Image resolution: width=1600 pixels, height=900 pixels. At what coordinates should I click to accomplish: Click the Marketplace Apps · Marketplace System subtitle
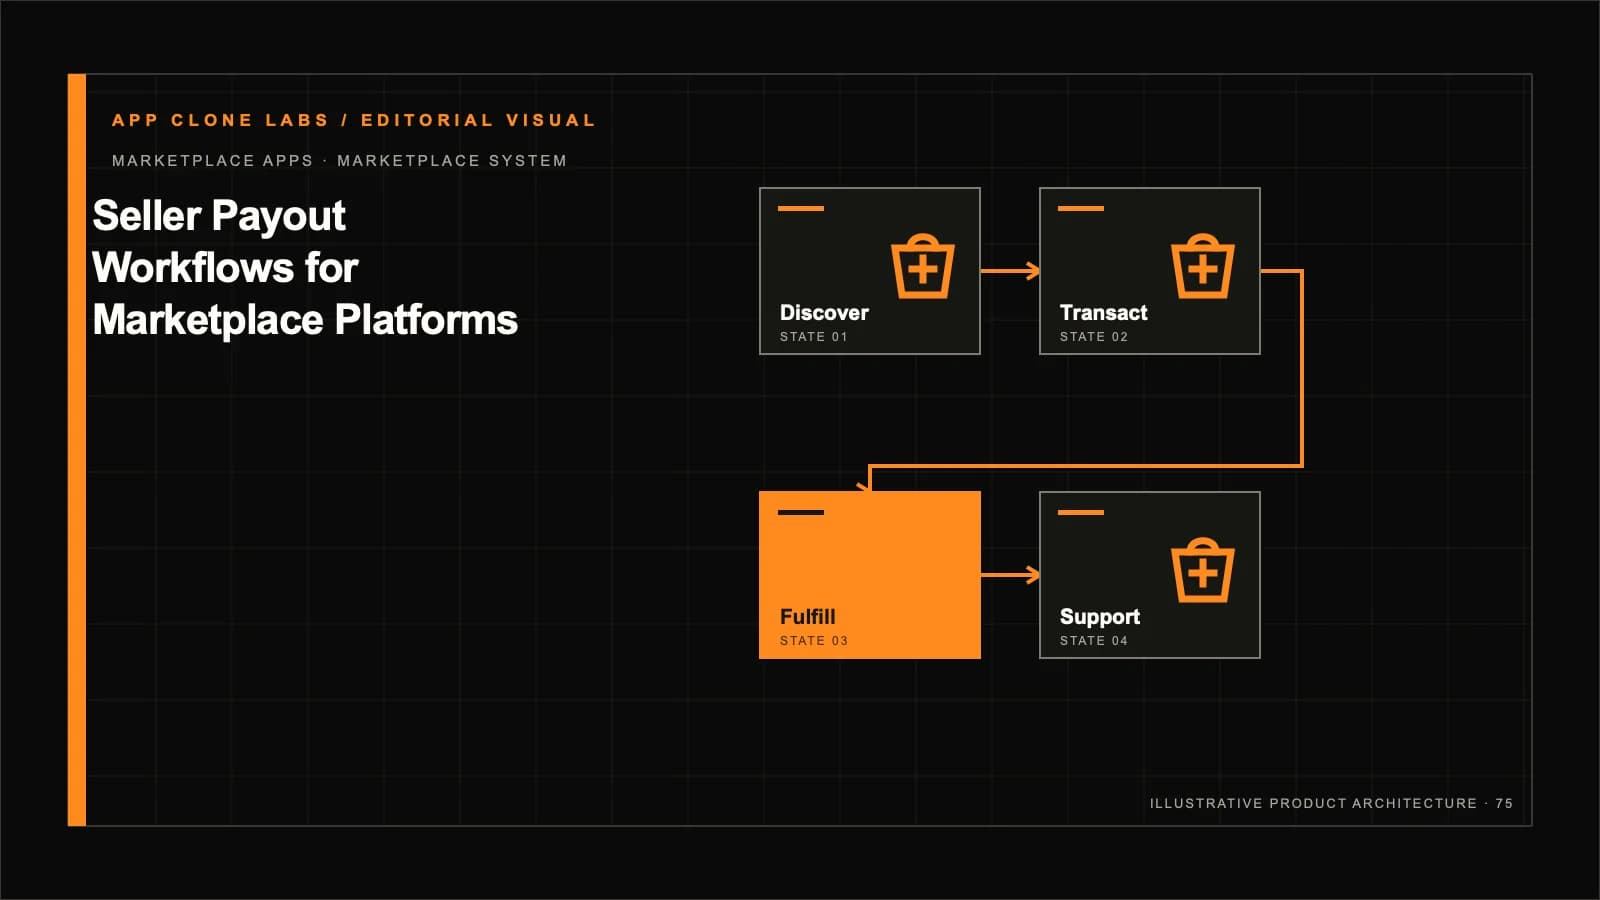point(339,161)
